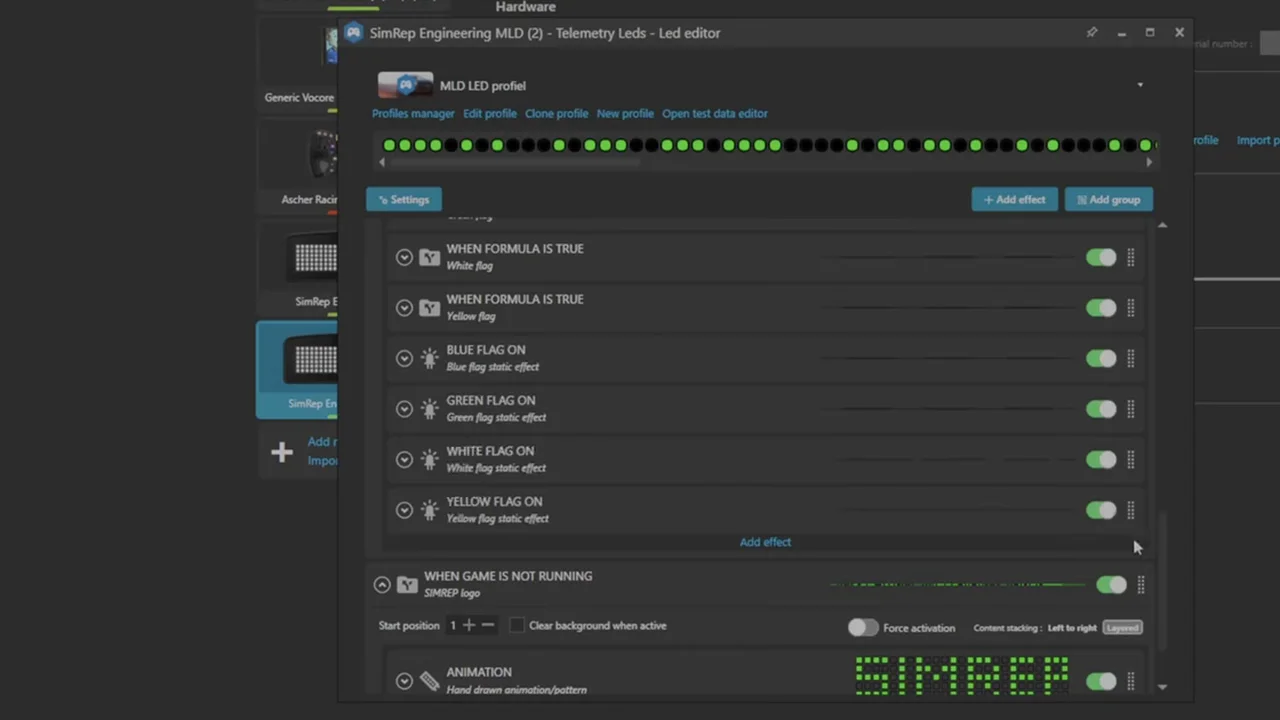This screenshot has width=1280, height=720.
Task: Click the MLD LED profile thumbnail image
Action: pos(405,85)
